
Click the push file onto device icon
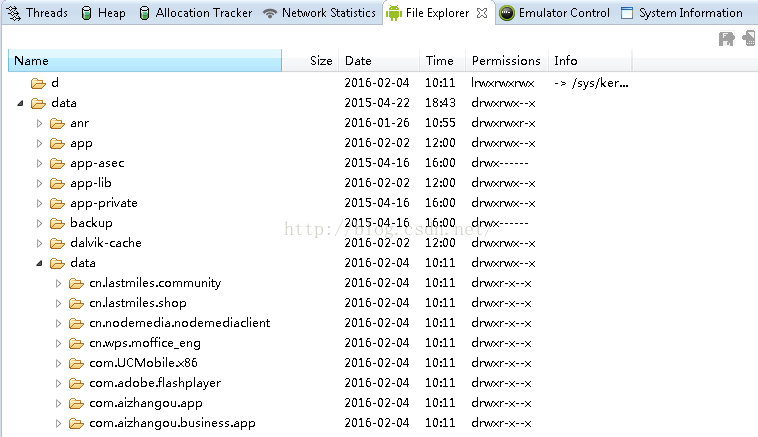(x=749, y=38)
